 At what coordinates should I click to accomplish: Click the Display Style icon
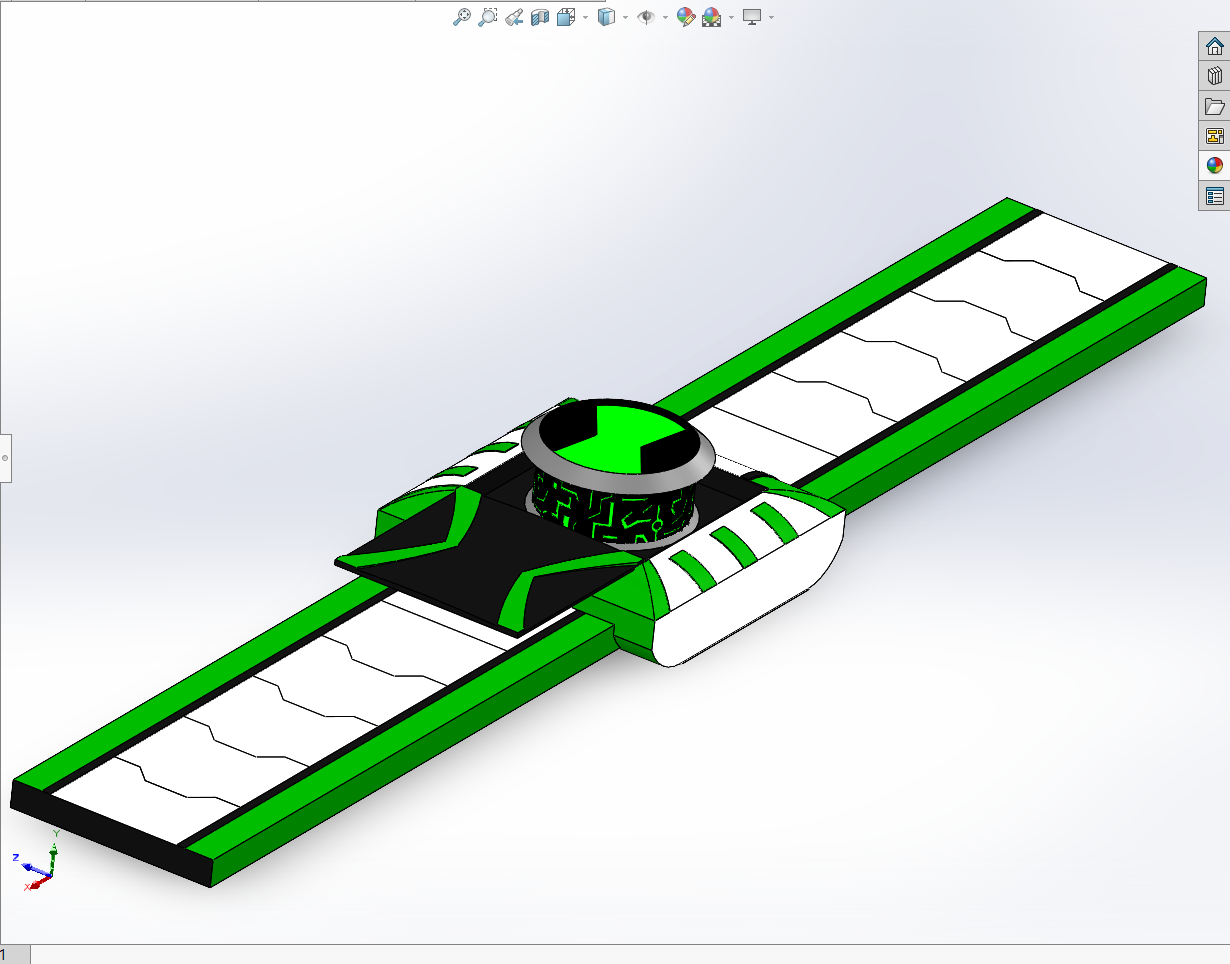pyautogui.click(x=606, y=17)
